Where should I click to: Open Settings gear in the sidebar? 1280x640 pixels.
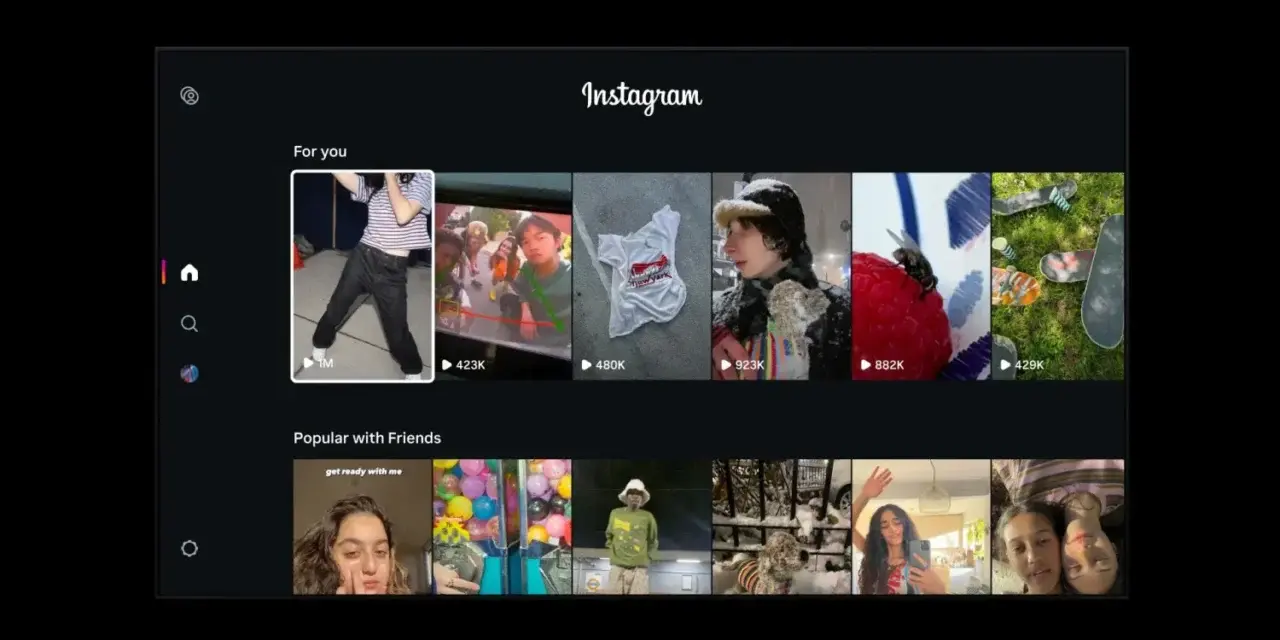[189, 548]
